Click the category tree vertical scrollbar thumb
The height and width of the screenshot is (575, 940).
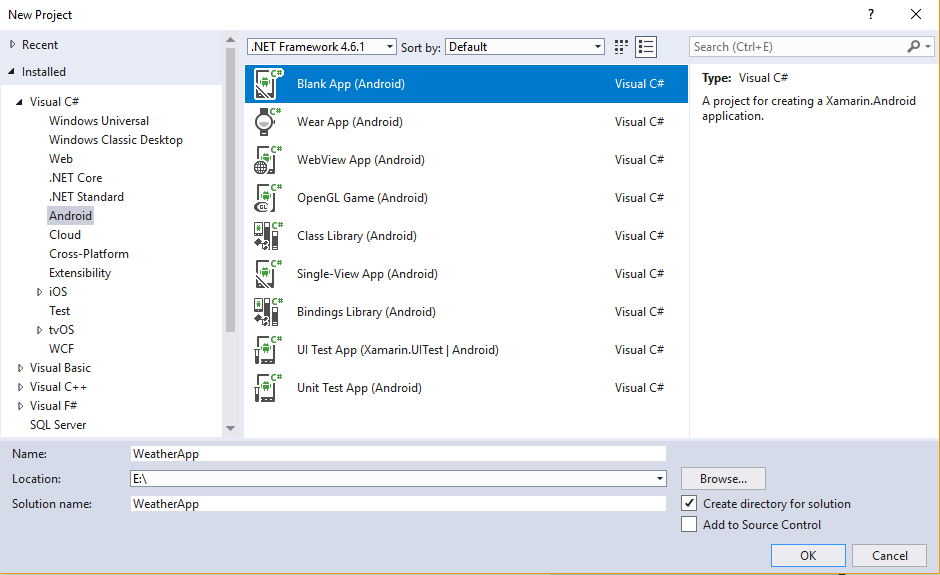pyautogui.click(x=230, y=189)
